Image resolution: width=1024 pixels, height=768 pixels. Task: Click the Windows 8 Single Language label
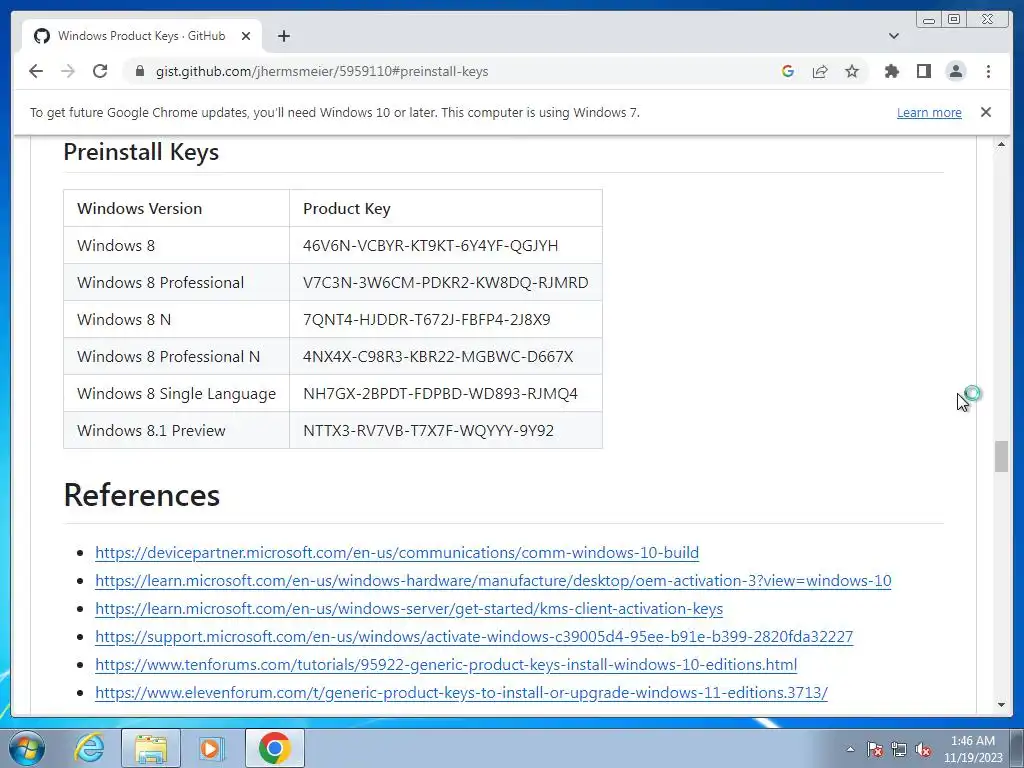click(x=176, y=394)
